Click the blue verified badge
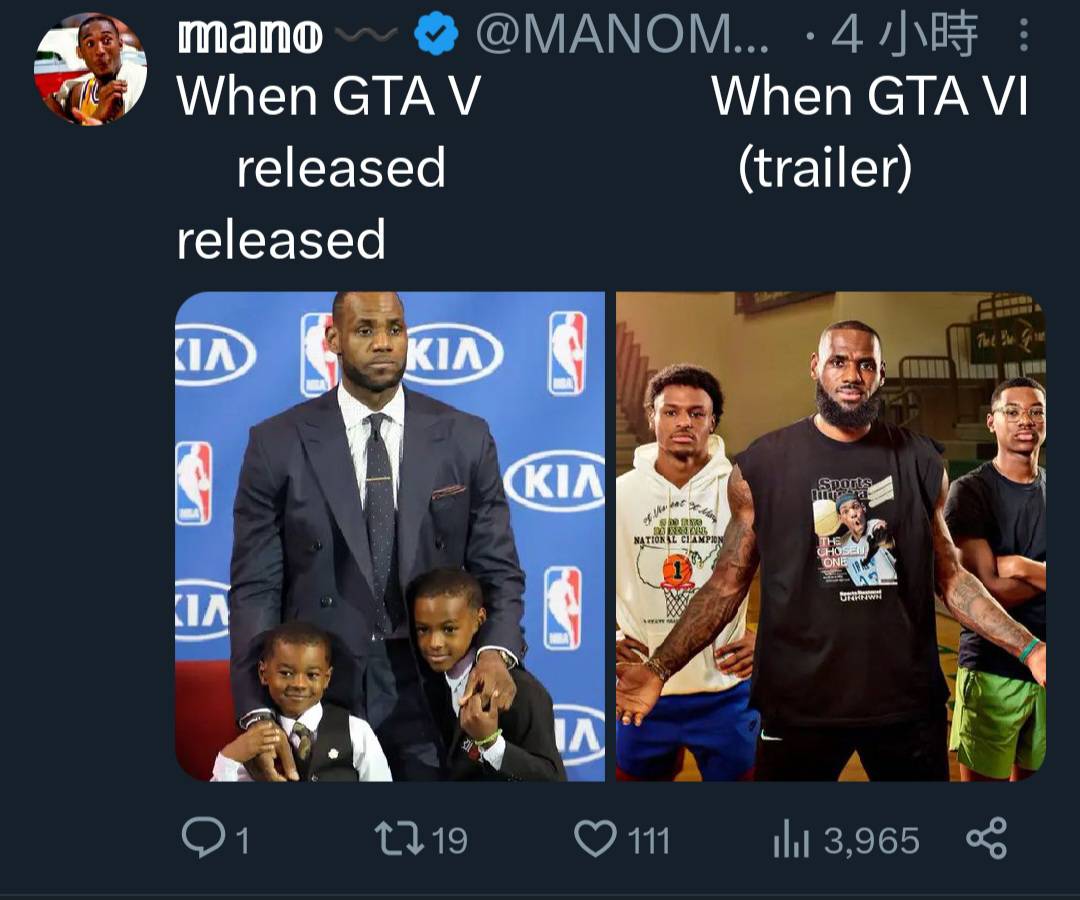The image size is (1080, 900). click(x=436, y=34)
